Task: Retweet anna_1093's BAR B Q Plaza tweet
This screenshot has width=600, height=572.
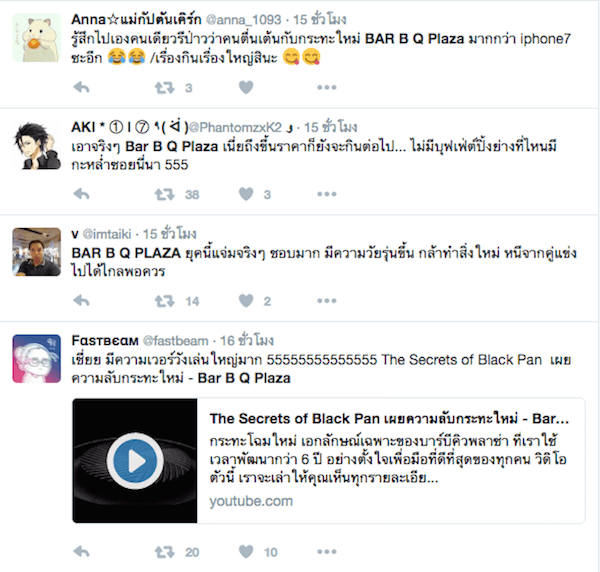Action: pyautogui.click(x=165, y=88)
